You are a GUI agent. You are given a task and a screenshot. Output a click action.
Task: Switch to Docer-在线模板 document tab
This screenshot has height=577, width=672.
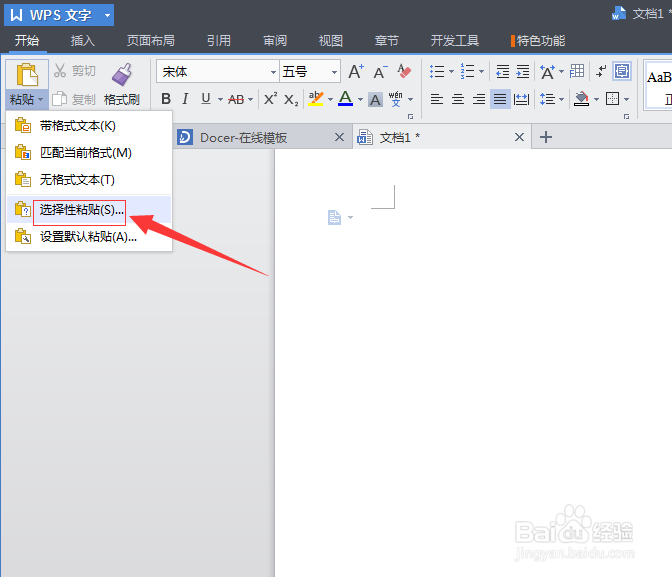tap(262, 137)
